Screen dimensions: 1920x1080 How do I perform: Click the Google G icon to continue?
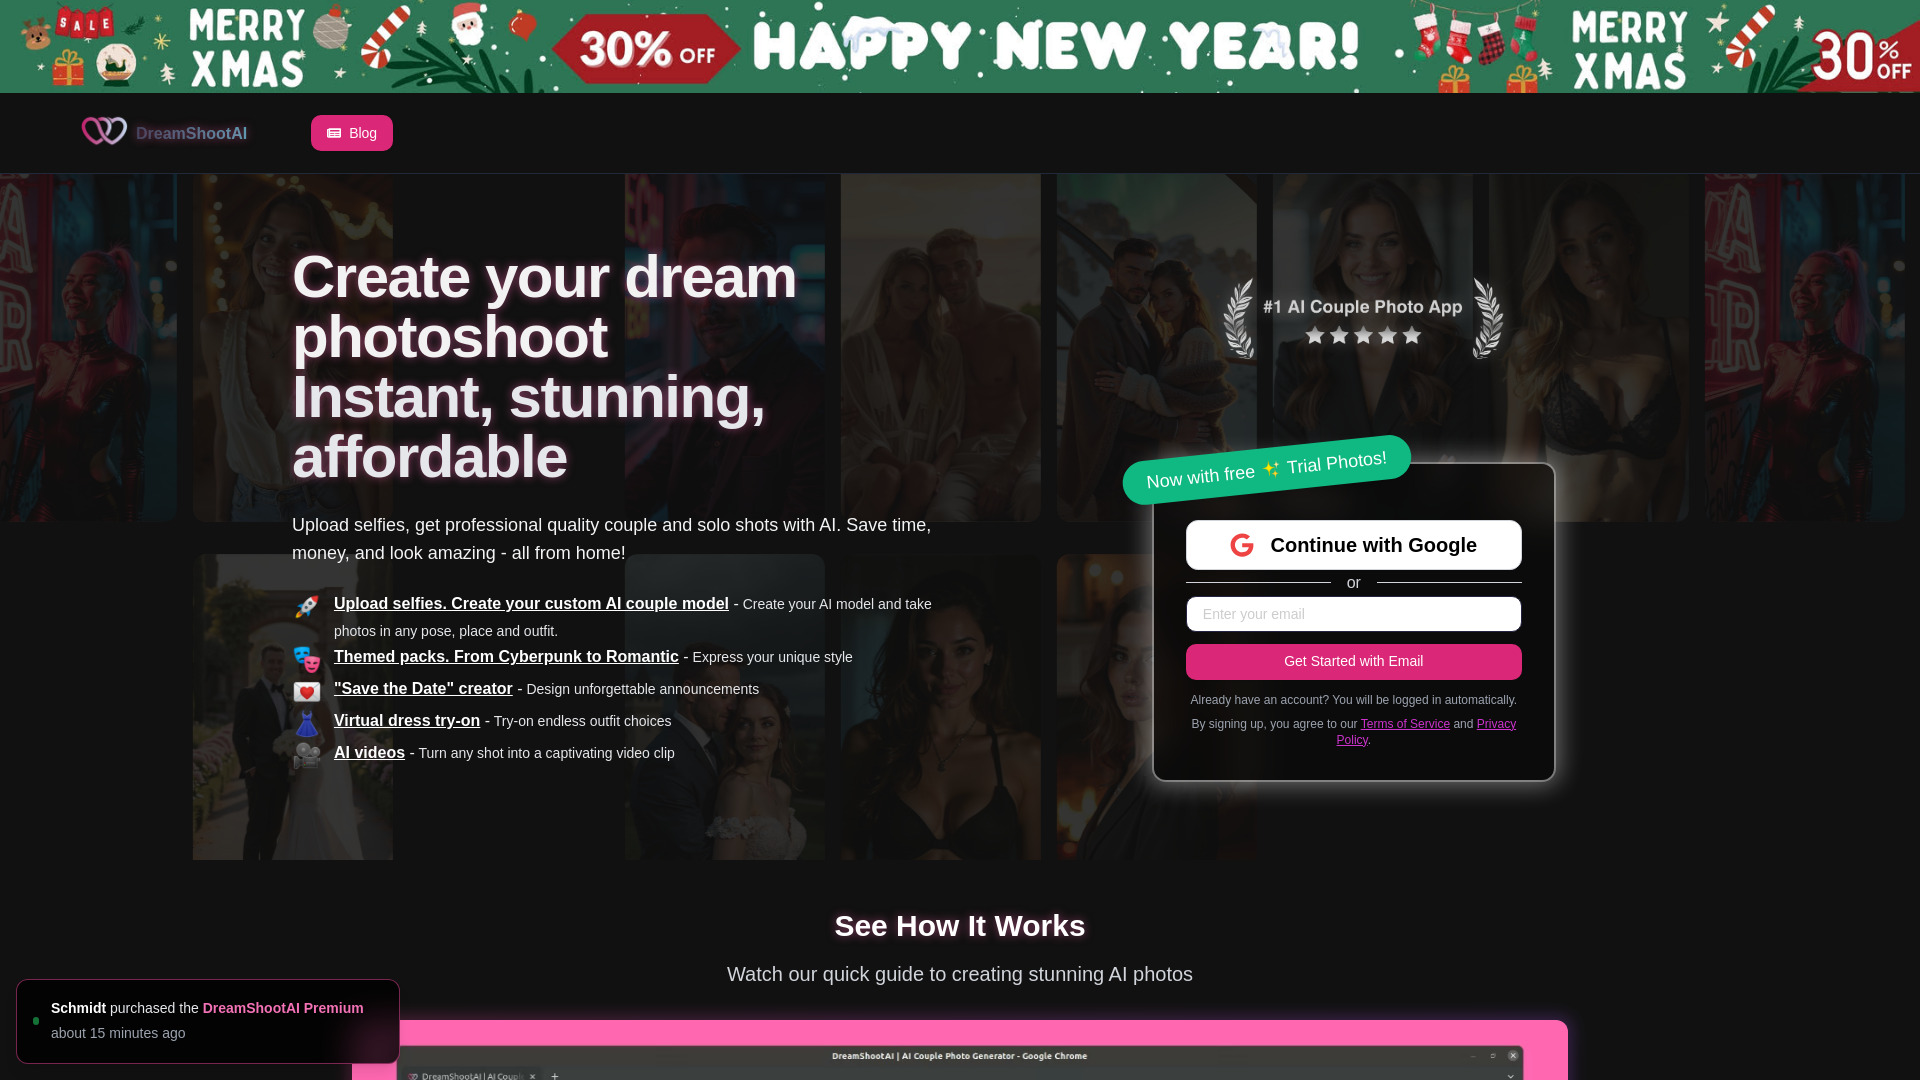pos(1242,545)
